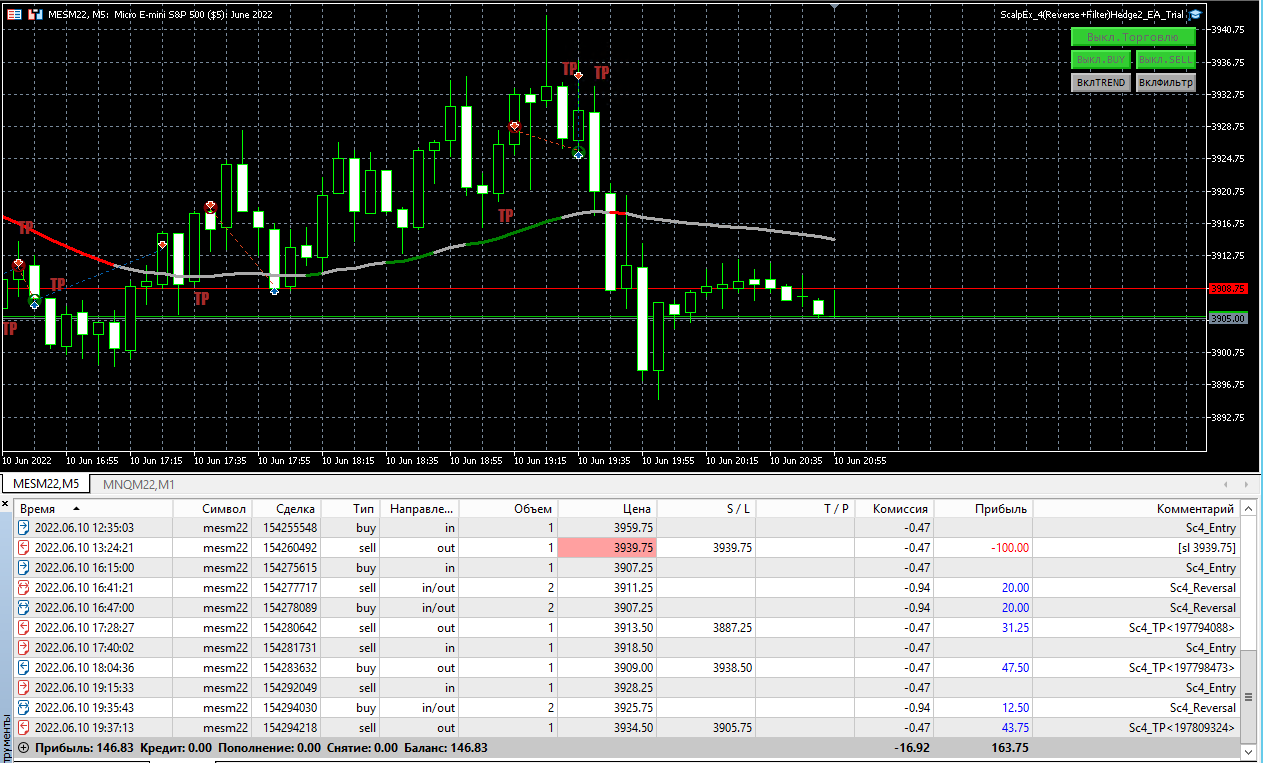The width and height of the screenshot is (1263, 763).
Task: Click the red 3908.75 price level label
Action: pyautogui.click(x=1227, y=288)
